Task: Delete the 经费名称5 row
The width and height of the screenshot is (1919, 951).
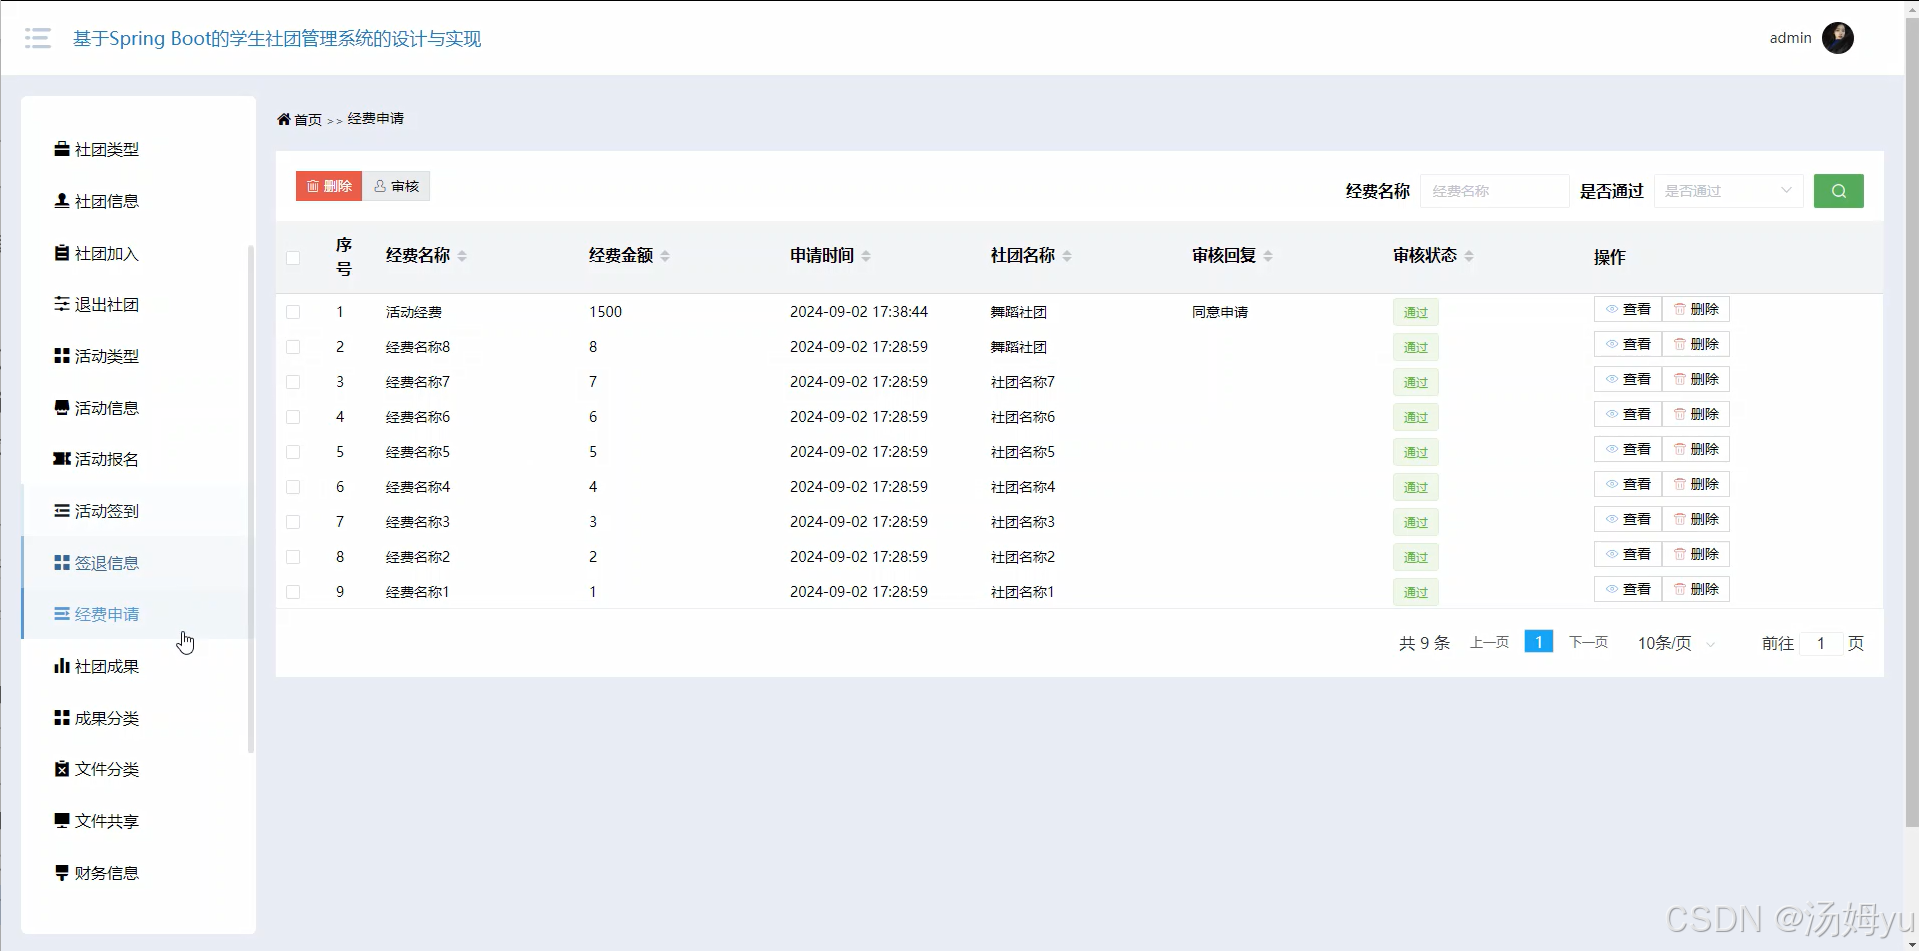Action: point(1696,449)
